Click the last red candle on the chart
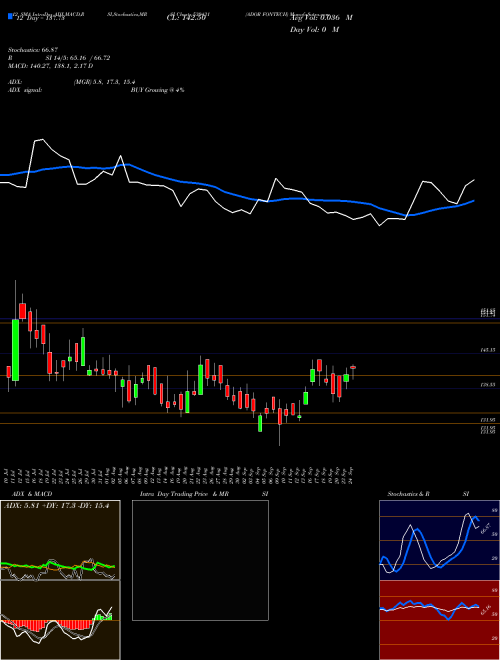This screenshot has height=660, width=500. tap(353, 367)
